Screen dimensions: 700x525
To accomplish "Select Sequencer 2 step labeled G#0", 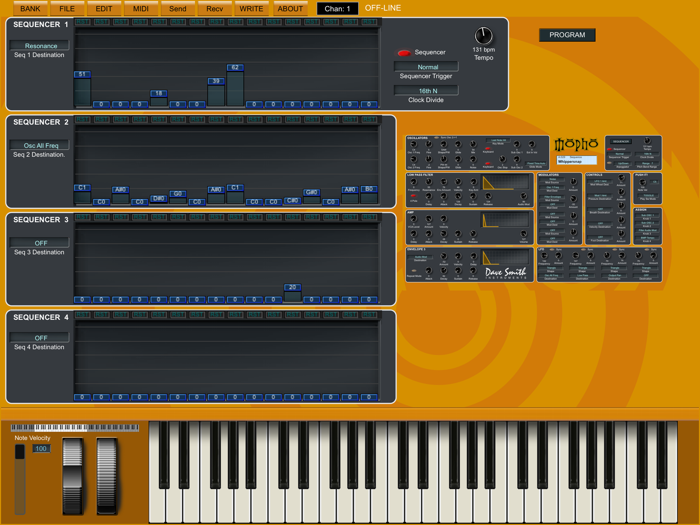I will tap(312, 196).
